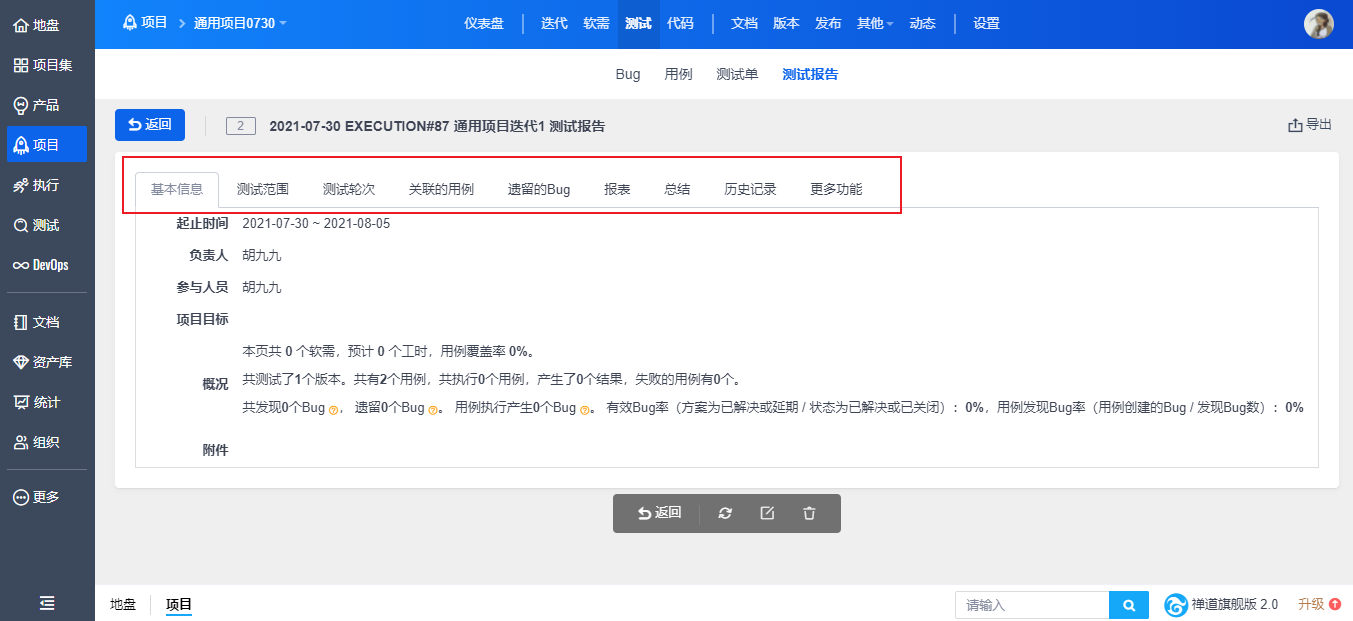Click the edit report pencil icon

click(x=767, y=513)
